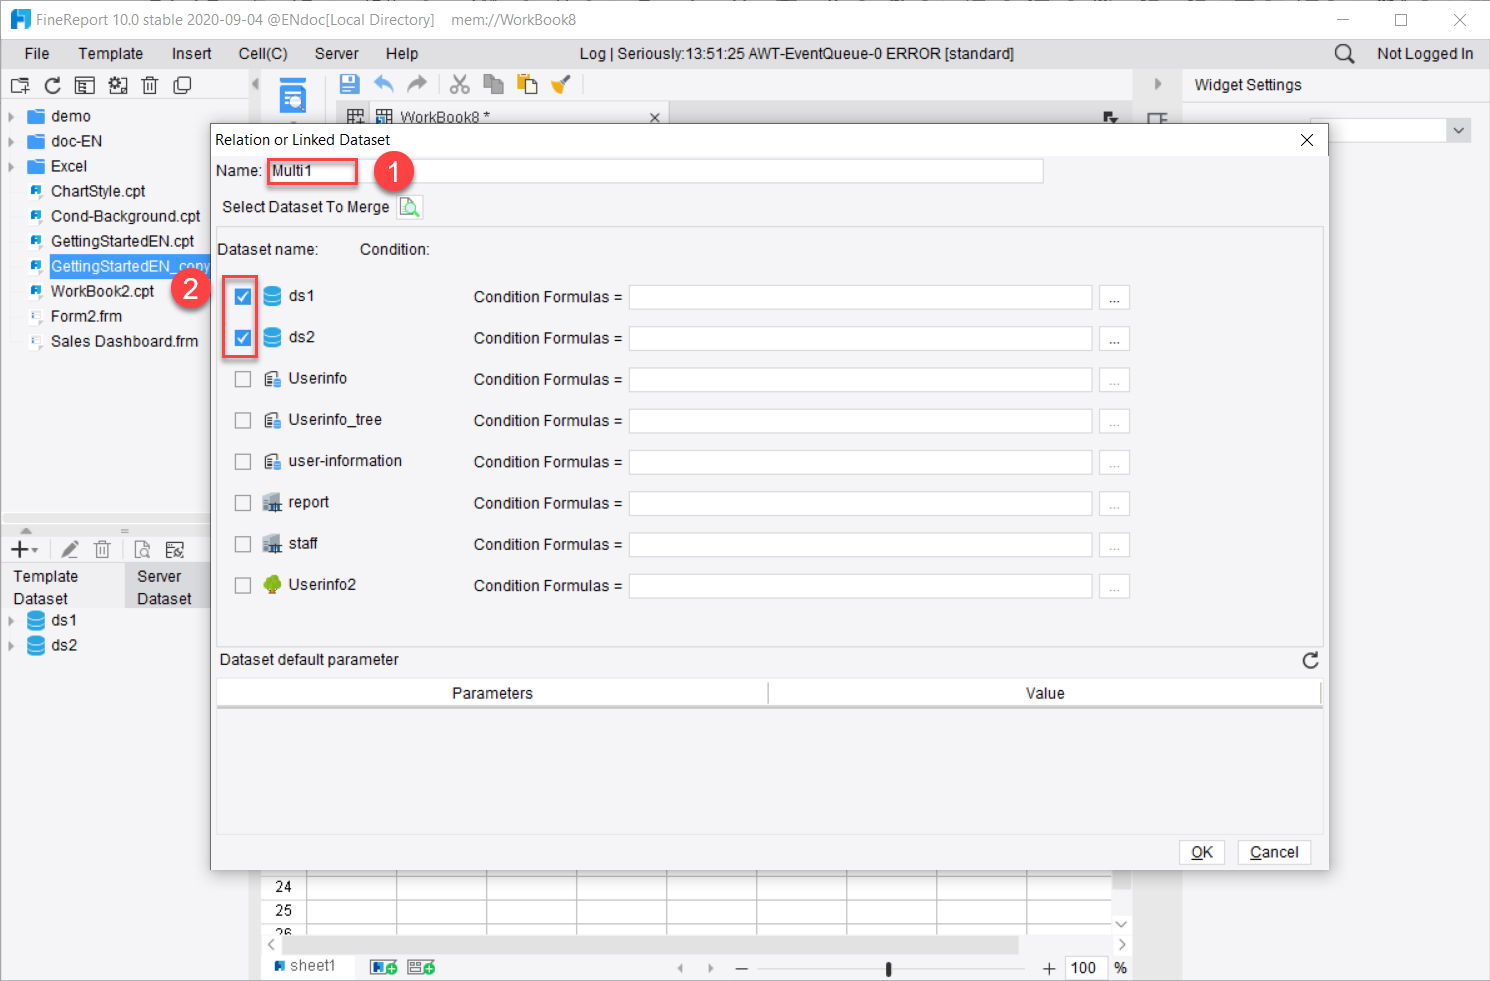The image size is (1490, 981).
Task: Open the Widget Settings dropdown
Action: (1459, 130)
